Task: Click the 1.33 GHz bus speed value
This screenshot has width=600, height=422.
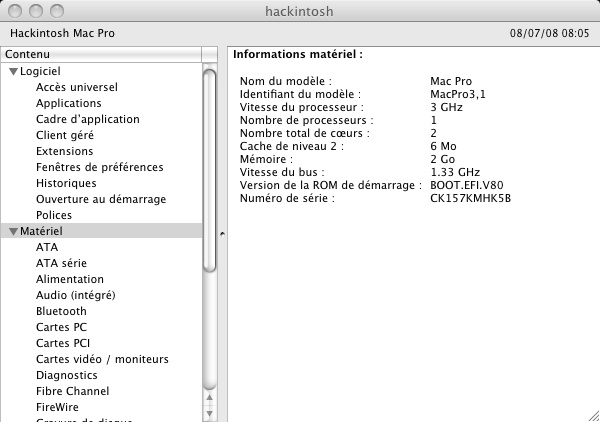Action: click(x=455, y=172)
